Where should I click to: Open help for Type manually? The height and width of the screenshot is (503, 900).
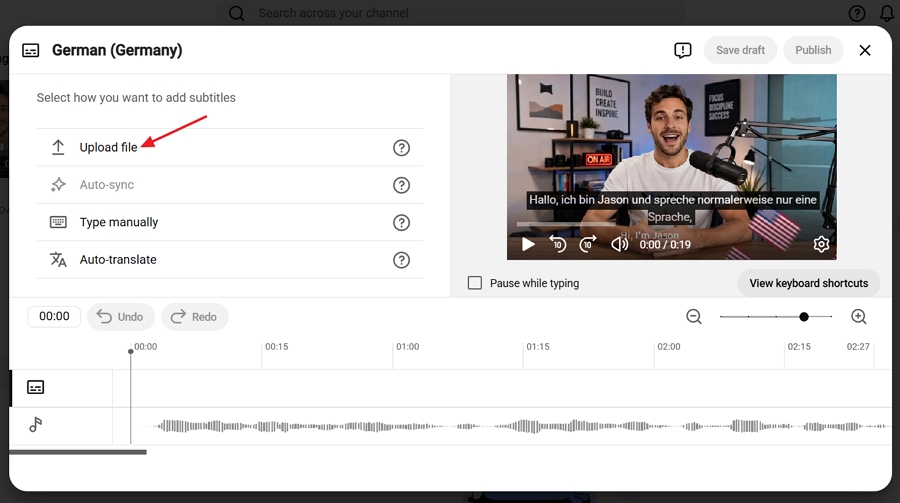pos(401,223)
